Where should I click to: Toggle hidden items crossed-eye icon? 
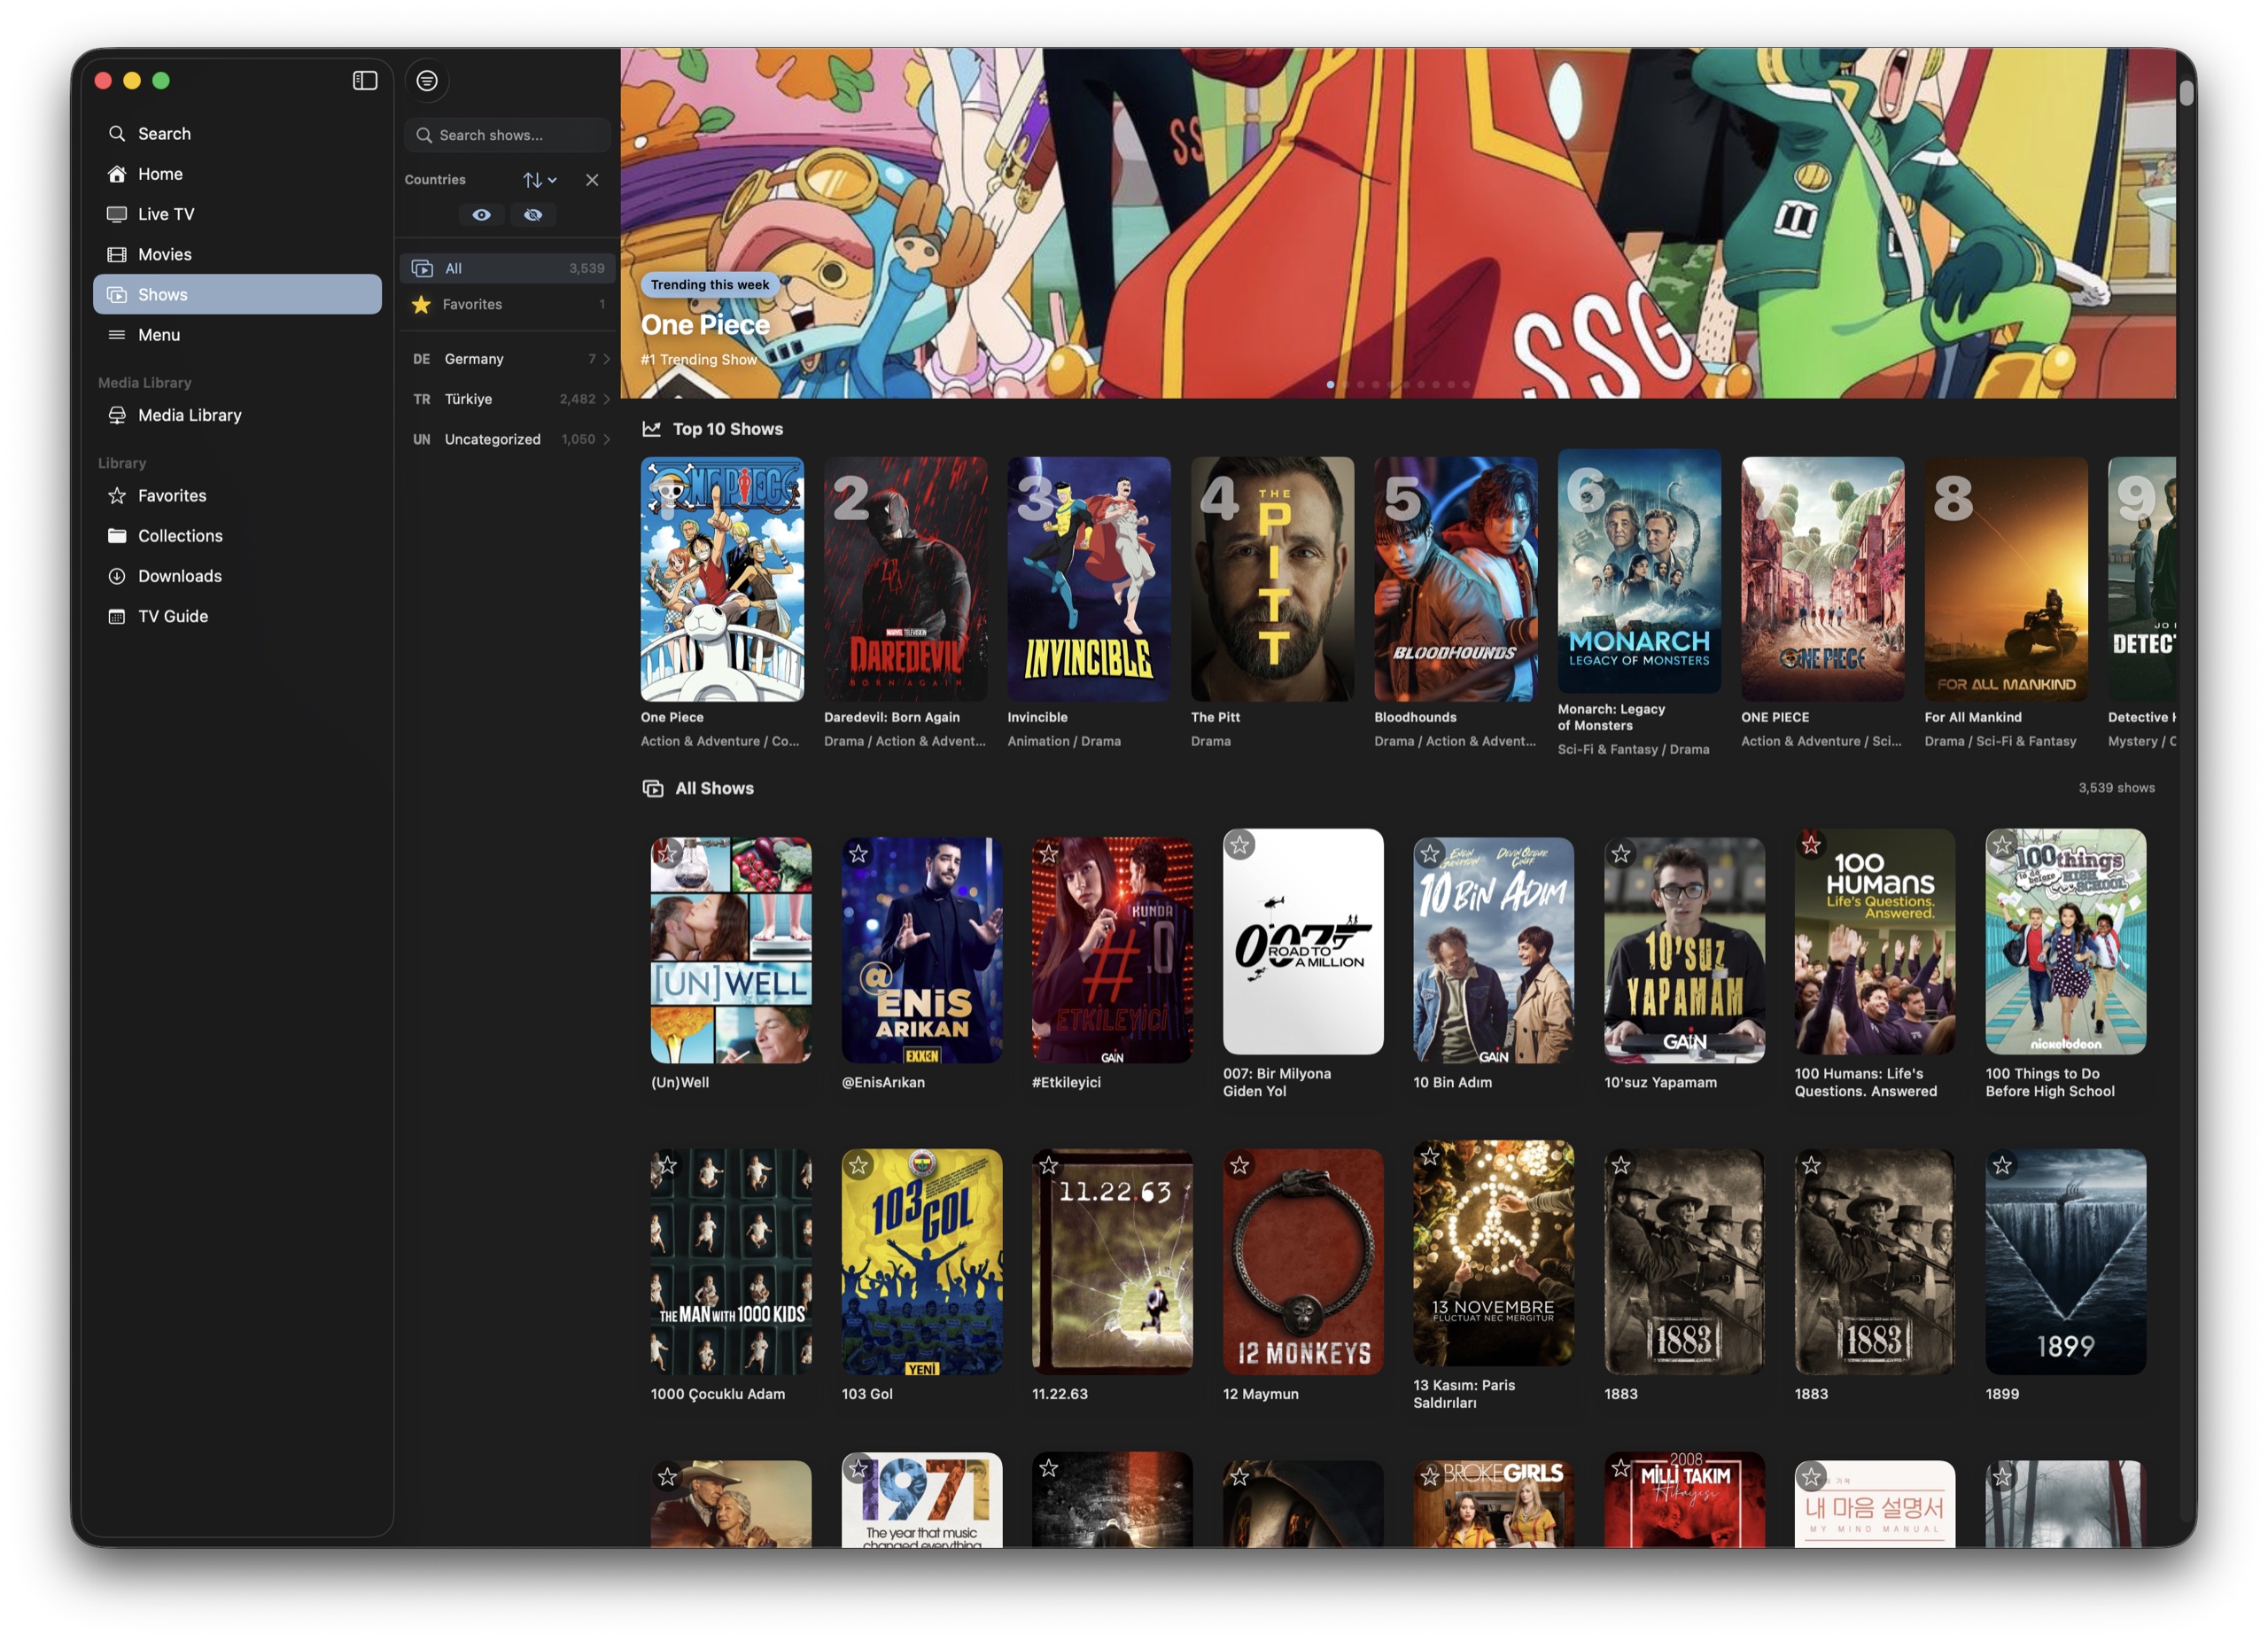pos(533,215)
